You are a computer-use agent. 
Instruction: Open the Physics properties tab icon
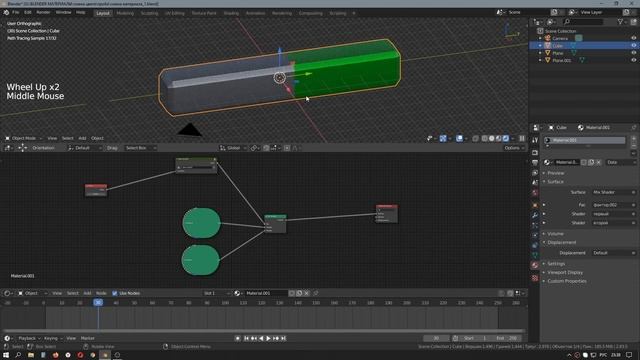click(x=535, y=235)
